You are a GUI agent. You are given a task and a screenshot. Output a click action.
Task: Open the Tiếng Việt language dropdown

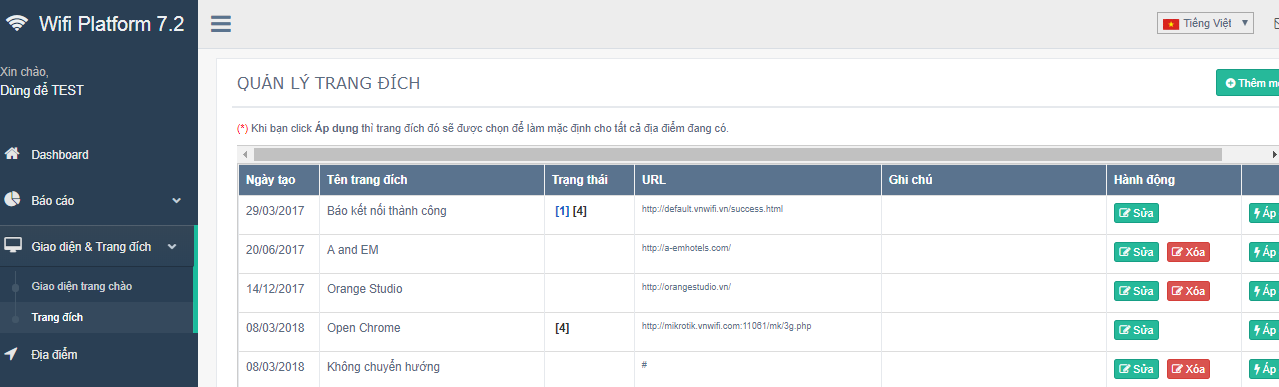click(1205, 23)
